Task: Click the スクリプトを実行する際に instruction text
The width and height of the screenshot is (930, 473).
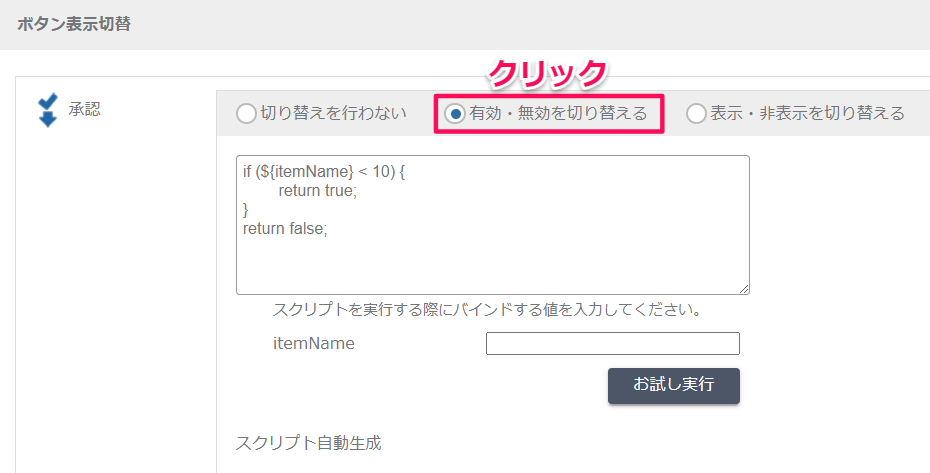Action: coord(488,309)
